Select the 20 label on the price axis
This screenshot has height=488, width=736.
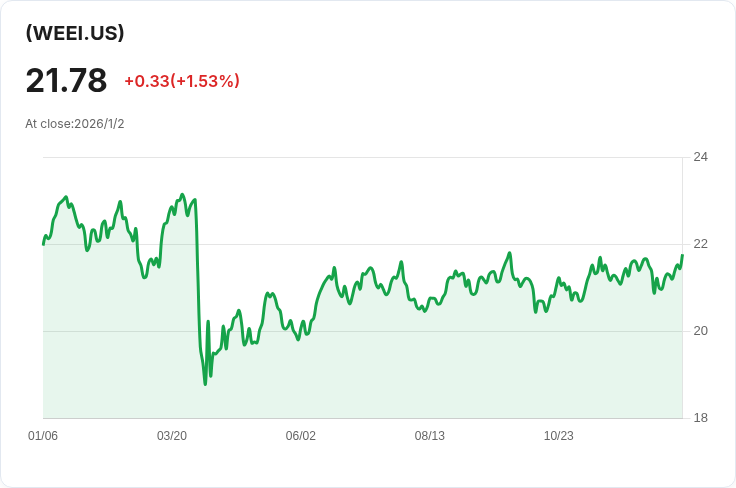point(700,331)
